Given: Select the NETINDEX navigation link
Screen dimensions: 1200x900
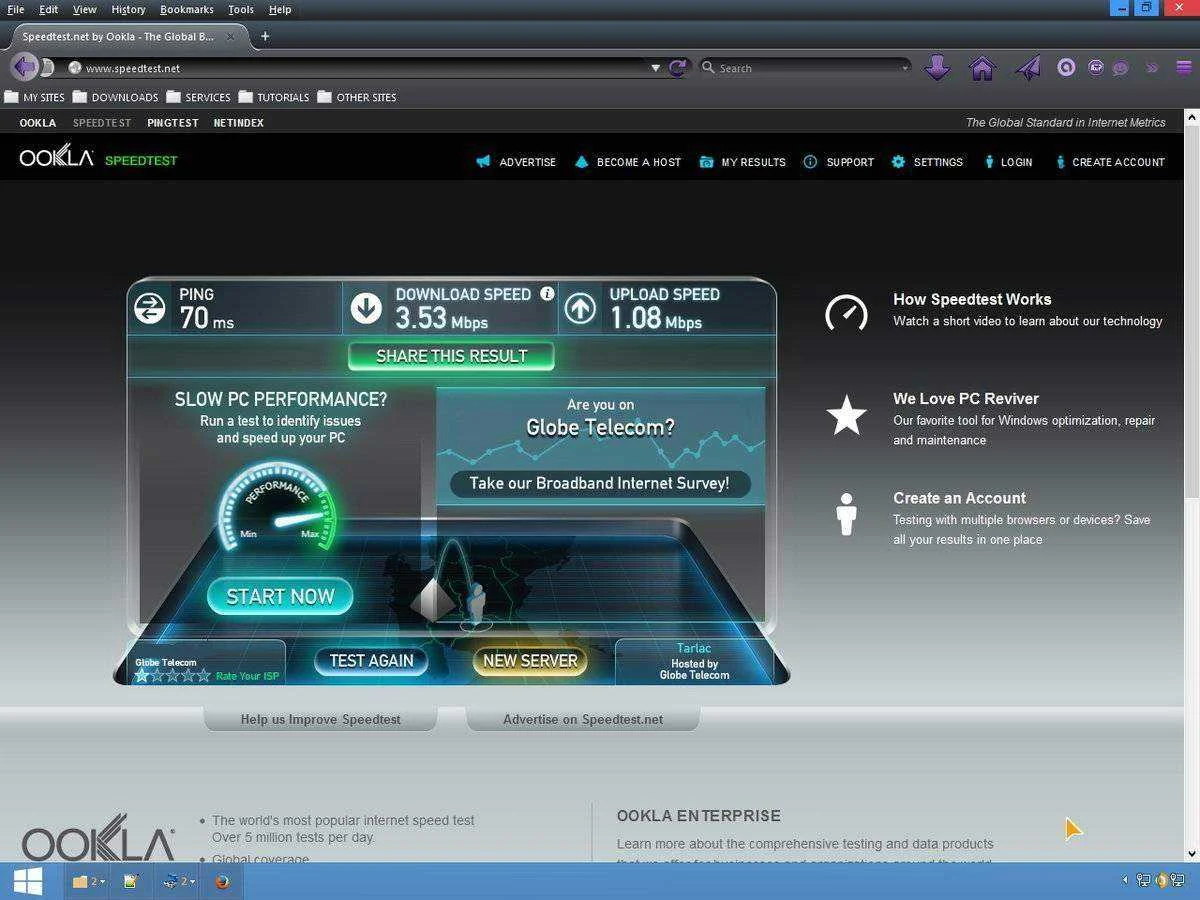Looking at the screenshot, I should (x=239, y=123).
